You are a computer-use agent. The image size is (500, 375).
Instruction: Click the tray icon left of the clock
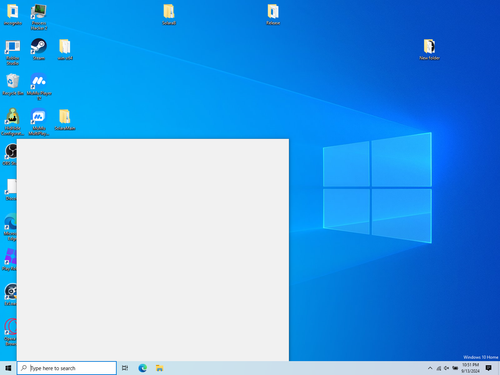tap(455, 368)
